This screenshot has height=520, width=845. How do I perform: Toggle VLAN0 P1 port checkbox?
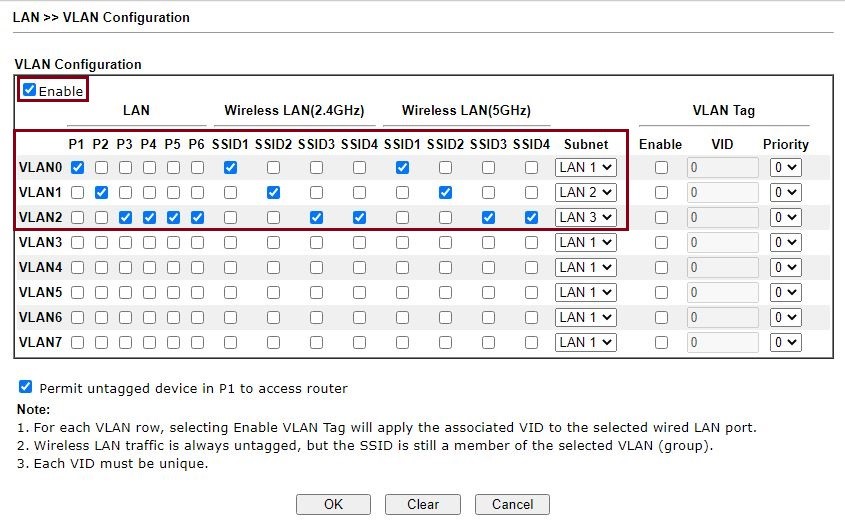pyautogui.click(x=77, y=167)
